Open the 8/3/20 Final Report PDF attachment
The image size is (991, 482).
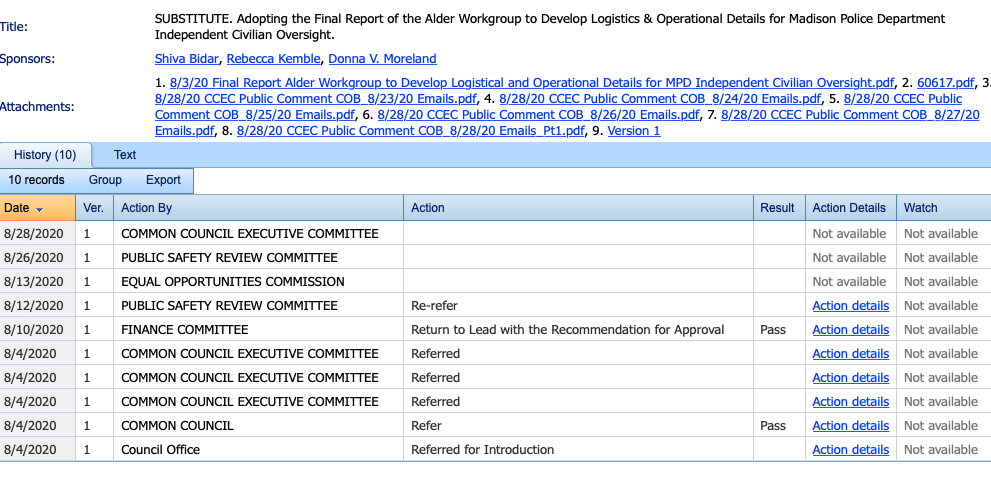pyautogui.click(x=532, y=83)
